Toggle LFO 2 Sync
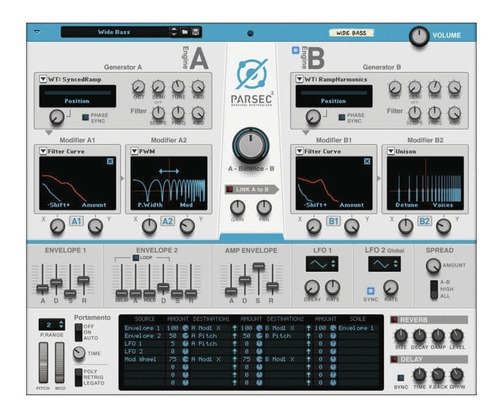Screen dimensions: 500x416 [x=370, y=291]
